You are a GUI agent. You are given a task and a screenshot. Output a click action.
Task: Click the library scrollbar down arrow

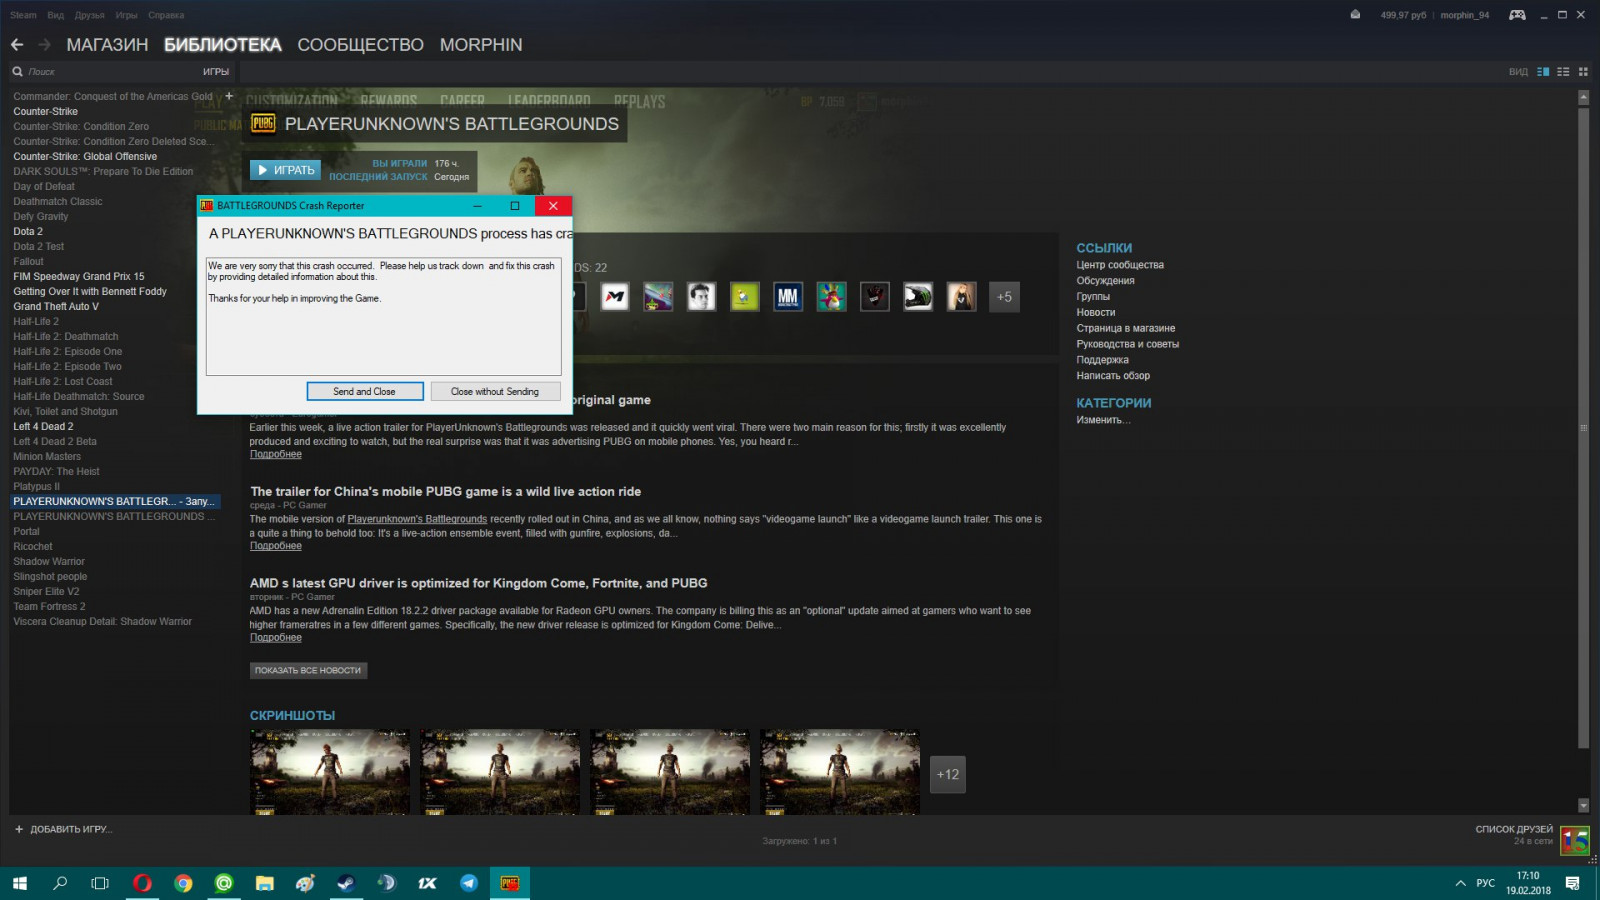point(1583,805)
